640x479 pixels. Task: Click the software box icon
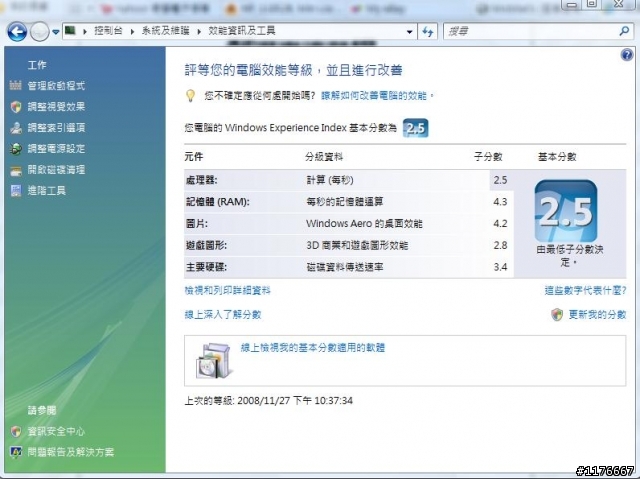(213, 361)
